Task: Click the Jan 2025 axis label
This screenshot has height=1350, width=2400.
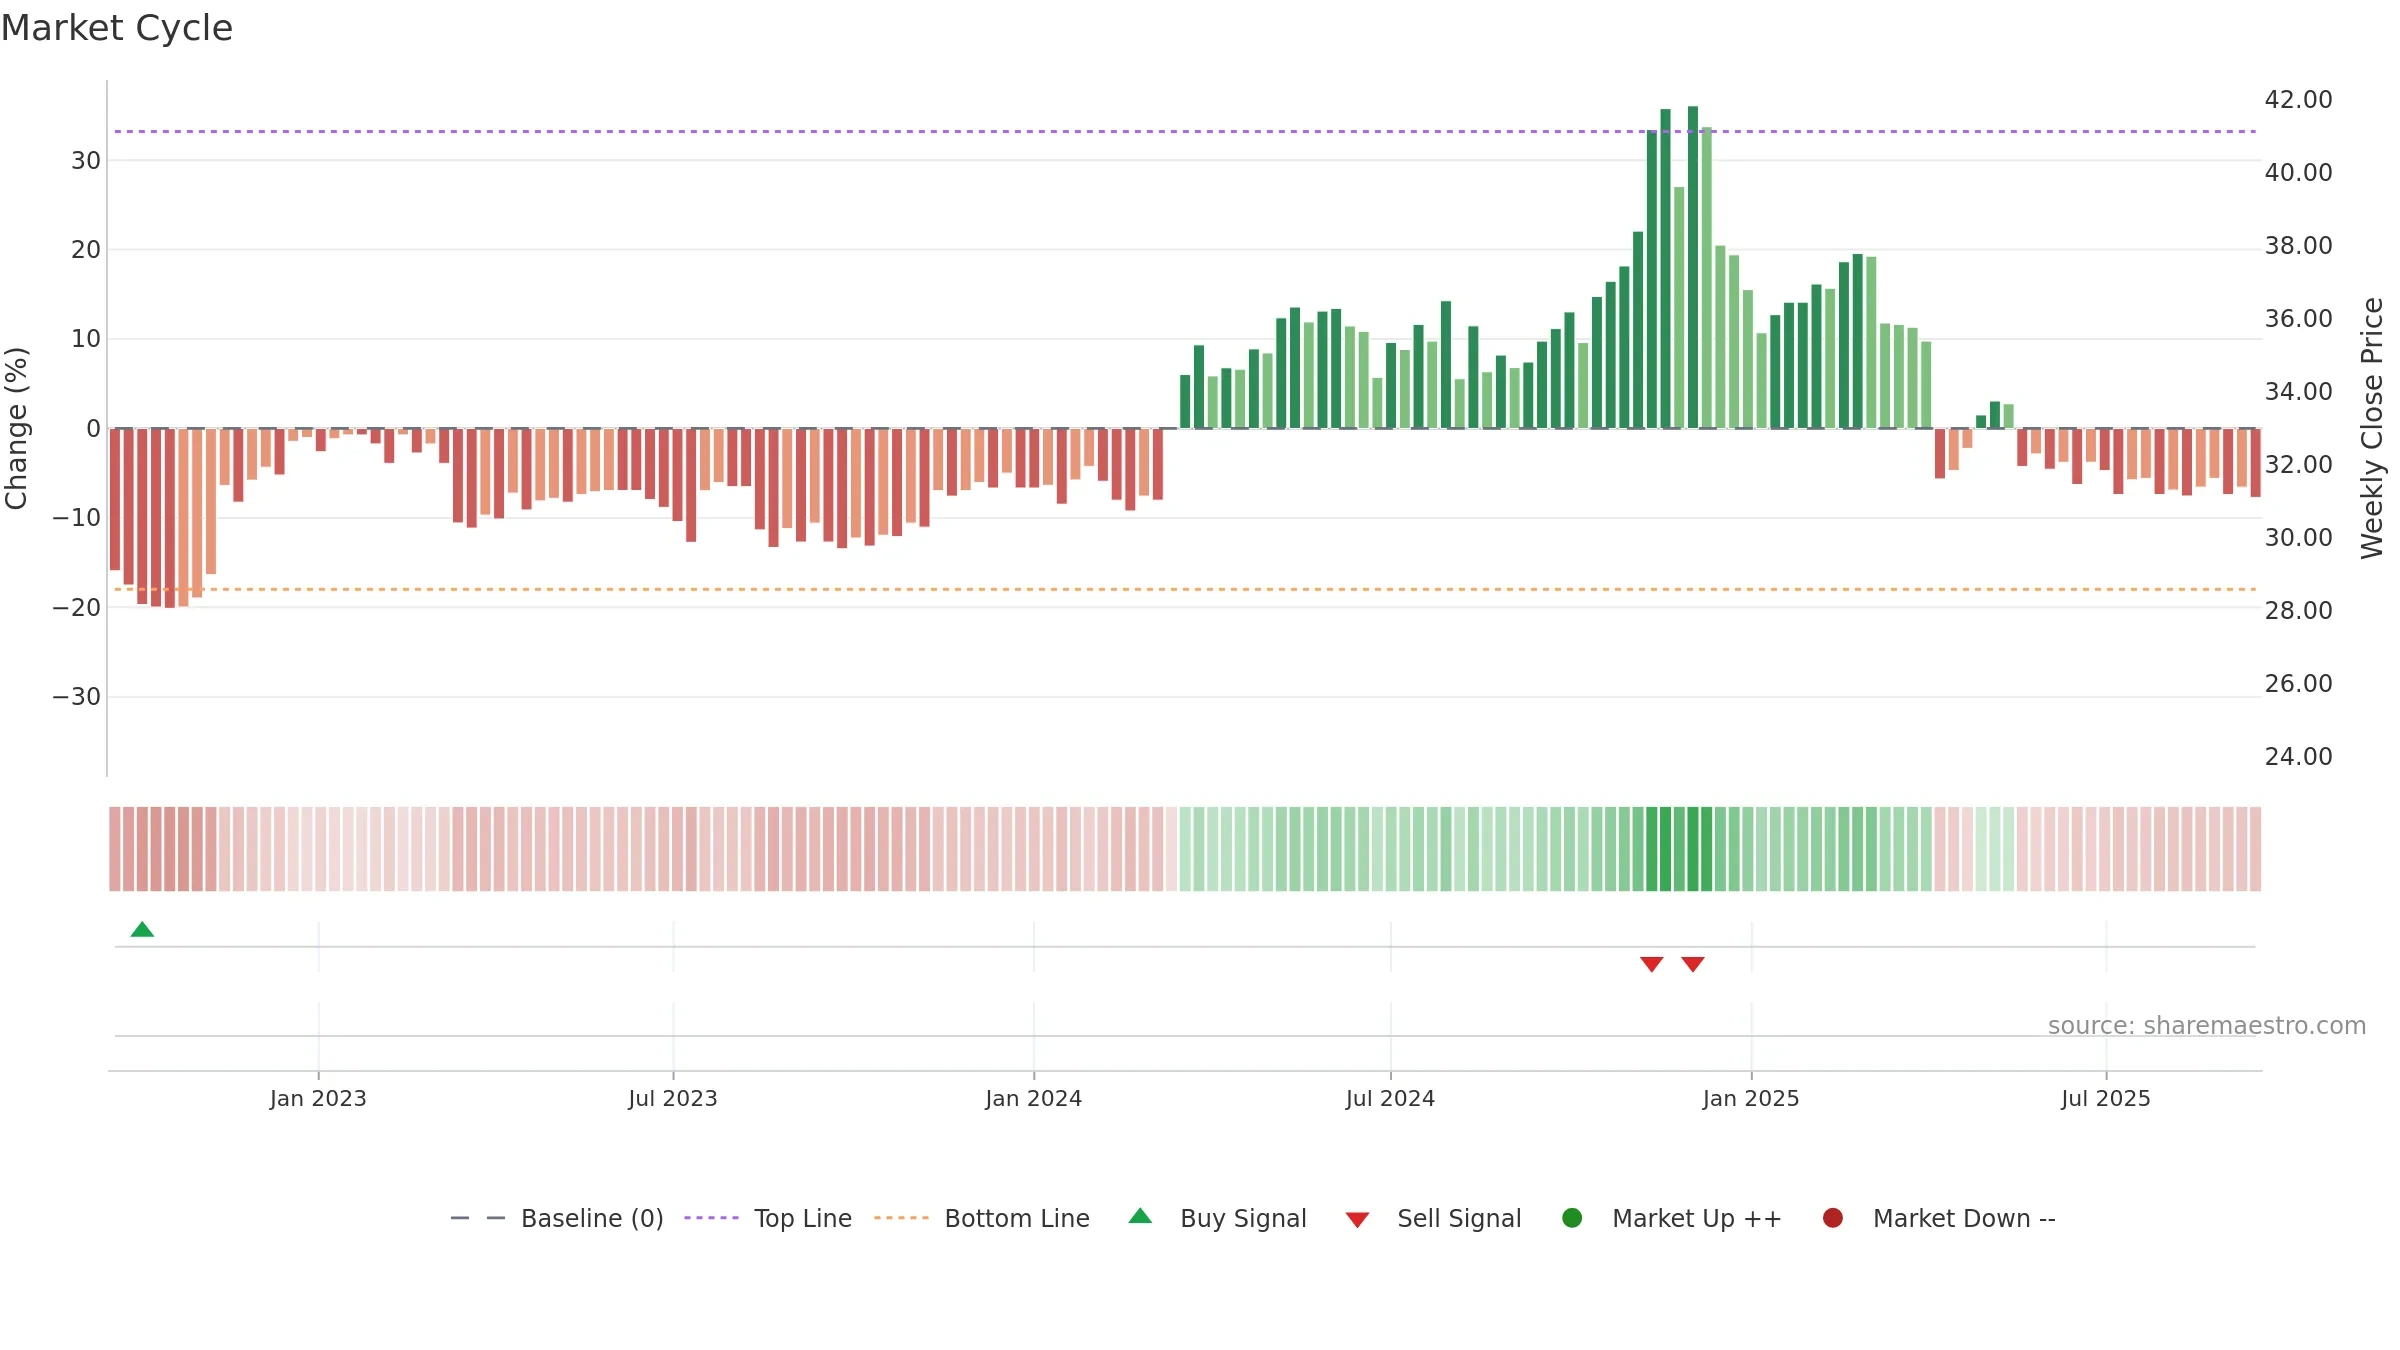Action: pos(1751,1099)
